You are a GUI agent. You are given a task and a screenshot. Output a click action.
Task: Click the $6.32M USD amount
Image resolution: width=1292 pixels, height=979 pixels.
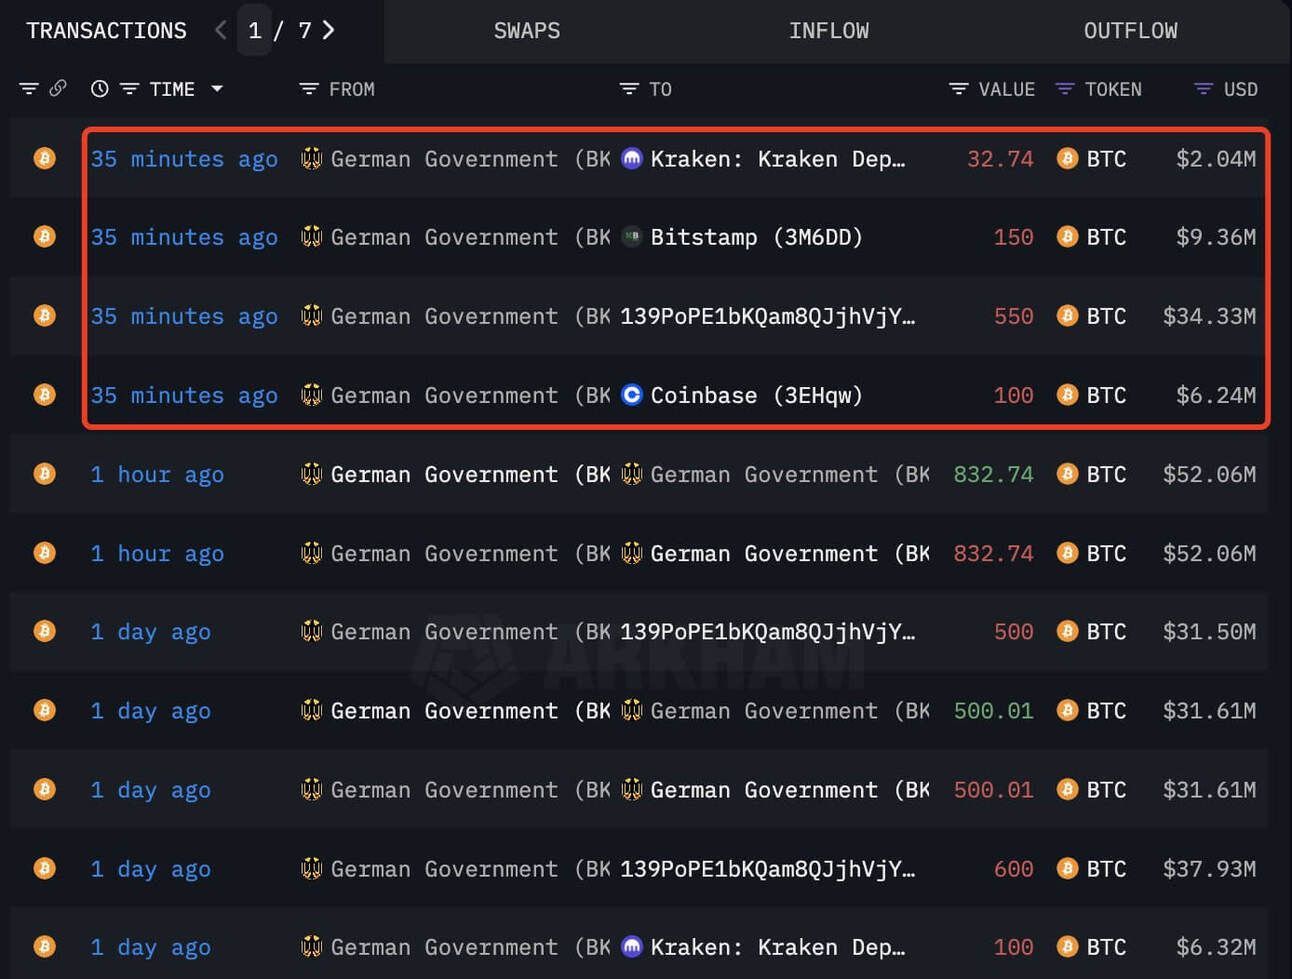tap(1216, 946)
